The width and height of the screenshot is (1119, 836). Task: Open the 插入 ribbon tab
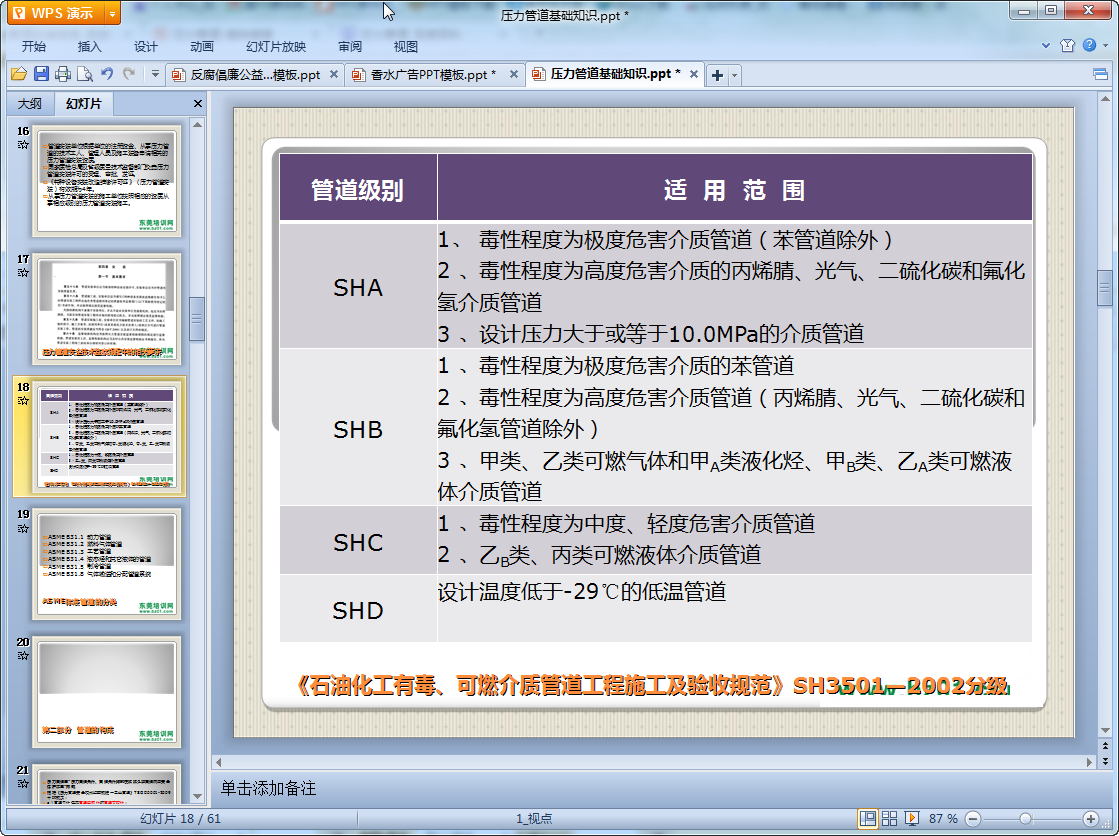(89, 46)
